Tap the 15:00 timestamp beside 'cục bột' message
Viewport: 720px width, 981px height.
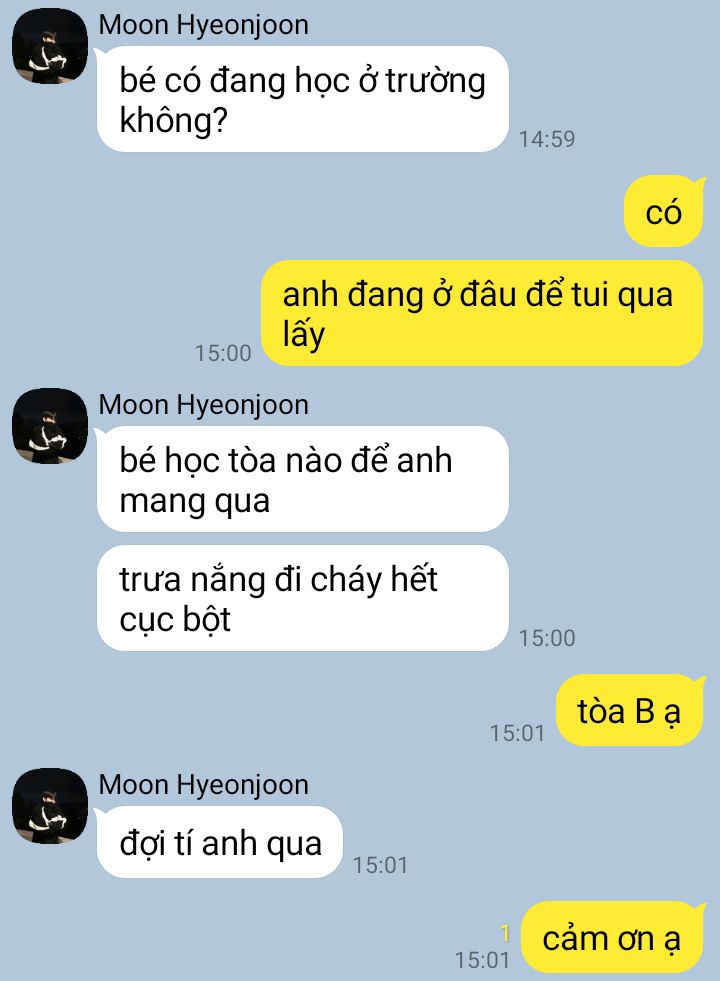click(547, 638)
